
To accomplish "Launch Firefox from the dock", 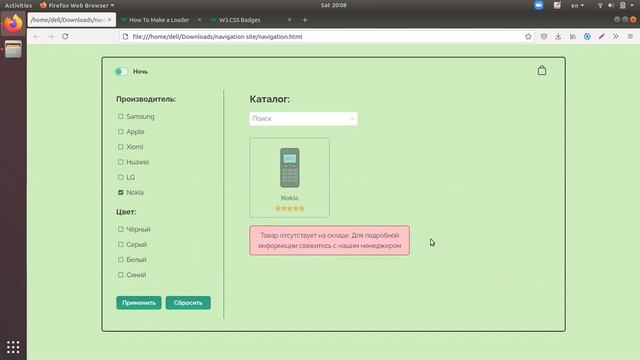I will 13,24.
